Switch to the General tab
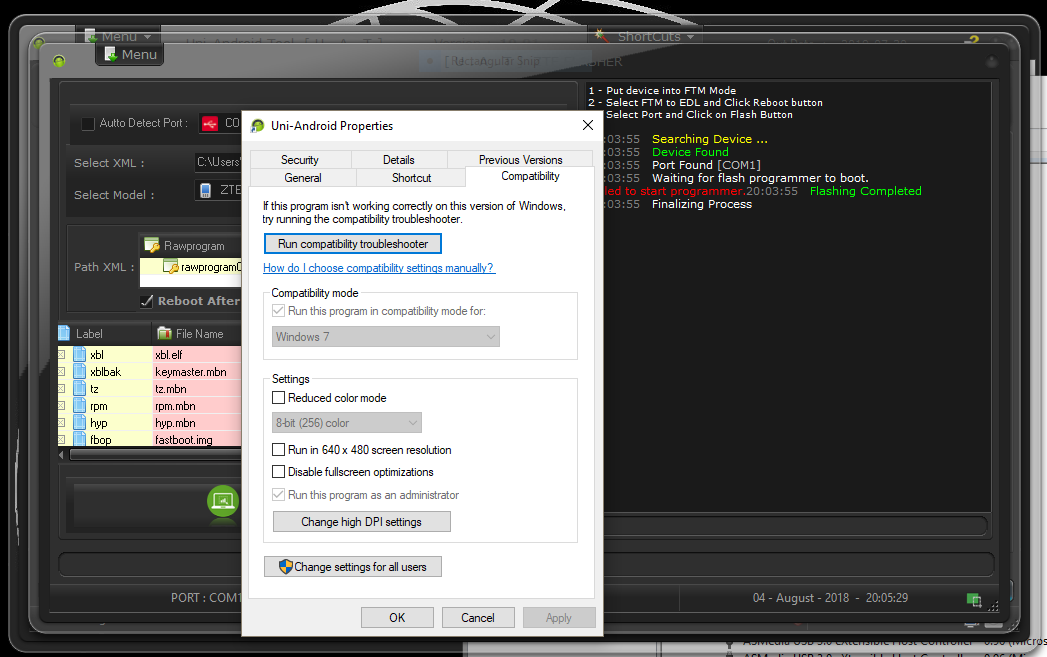The height and width of the screenshot is (657, 1047). tap(303, 178)
